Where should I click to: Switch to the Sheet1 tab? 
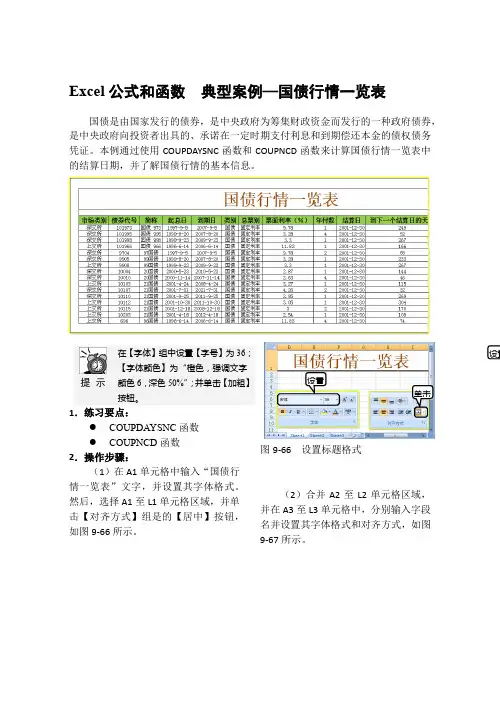[x=297, y=436]
